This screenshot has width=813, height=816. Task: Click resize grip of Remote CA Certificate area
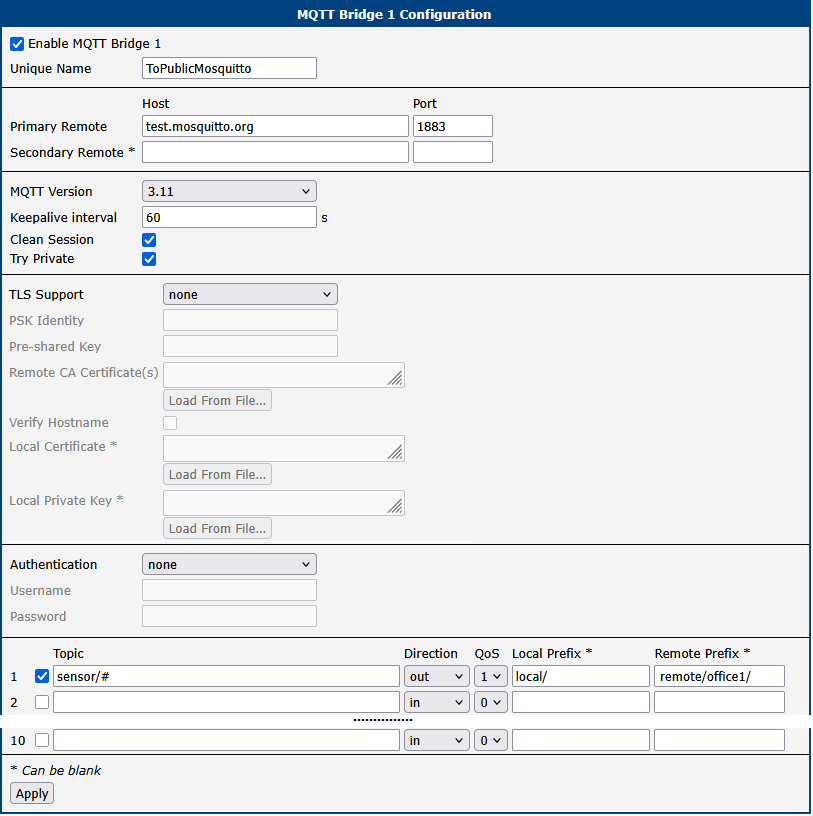pyautogui.click(x=396, y=379)
